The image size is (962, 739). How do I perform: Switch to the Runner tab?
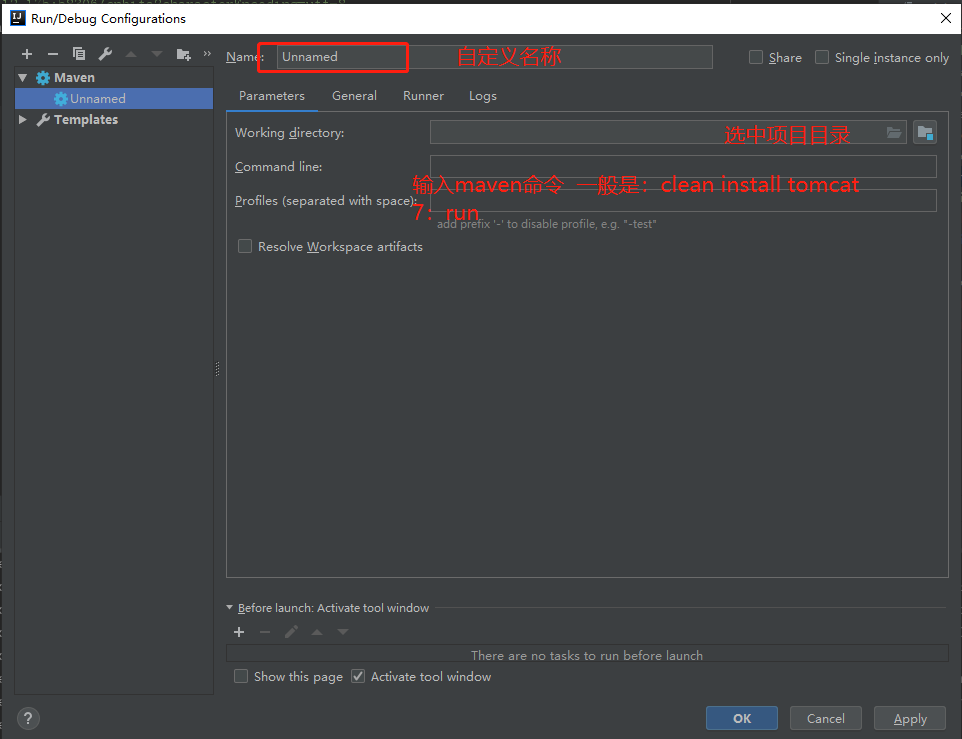point(423,96)
